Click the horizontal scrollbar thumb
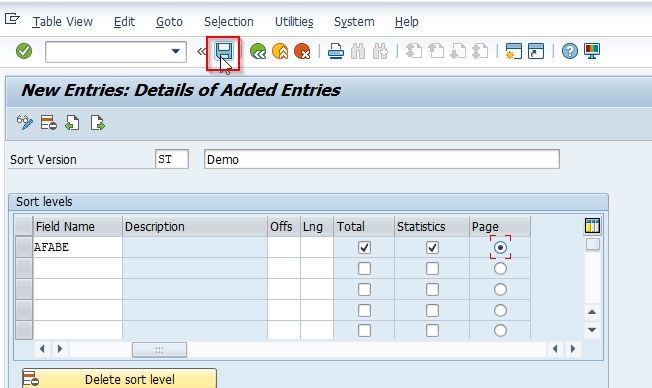This screenshot has width=652, height=388. (x=159, y=350)
